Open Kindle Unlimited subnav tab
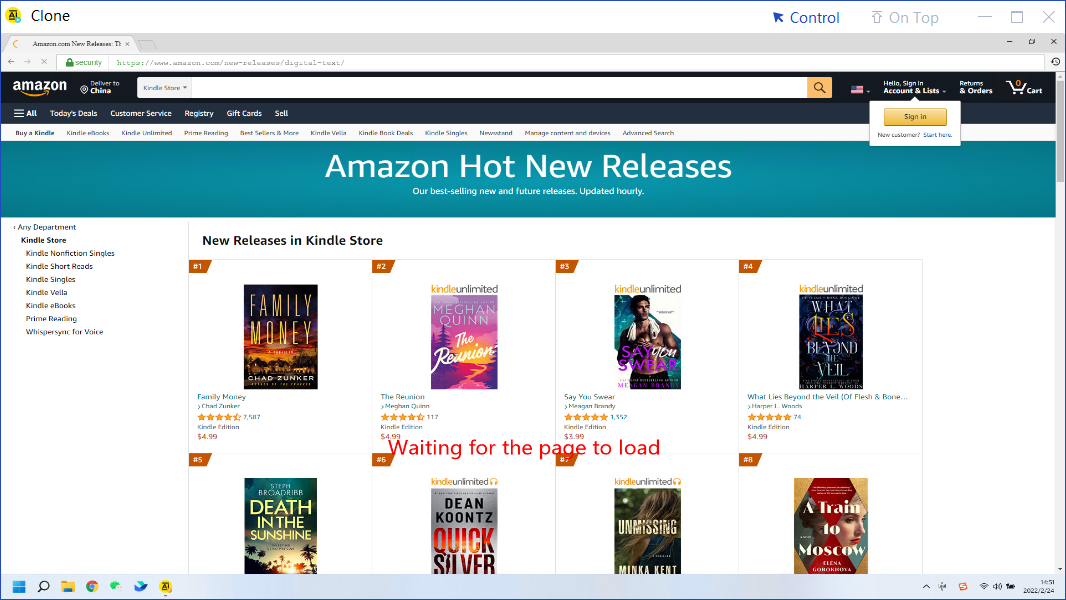Screen dimensions: 1066x600 147,133
